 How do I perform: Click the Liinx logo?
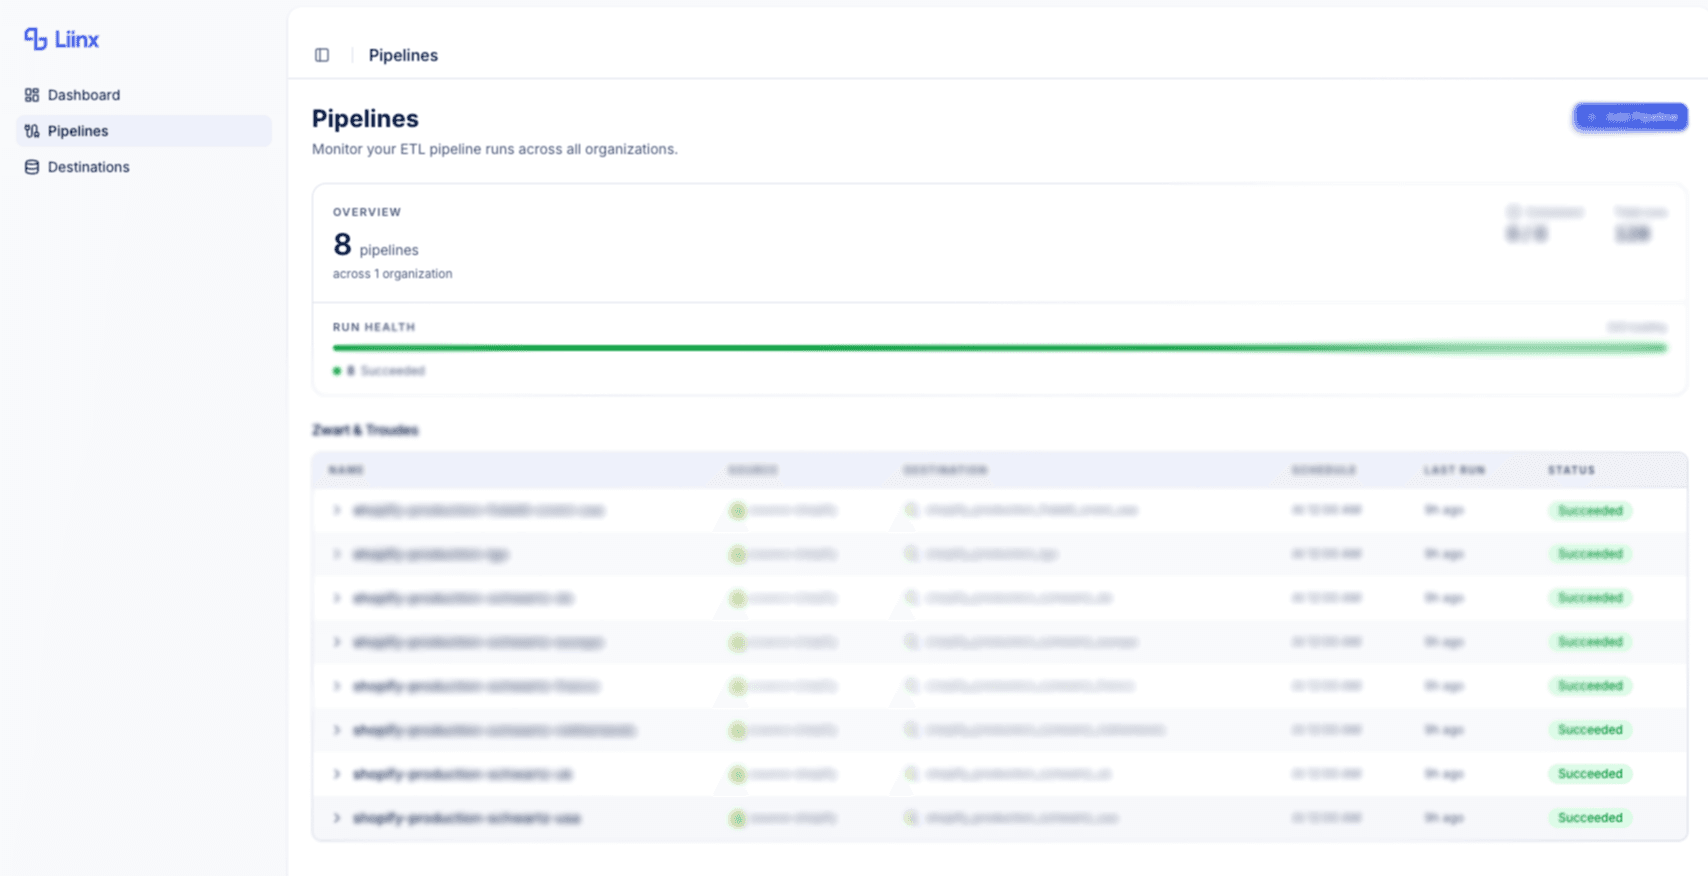click(x=61, y=39)
